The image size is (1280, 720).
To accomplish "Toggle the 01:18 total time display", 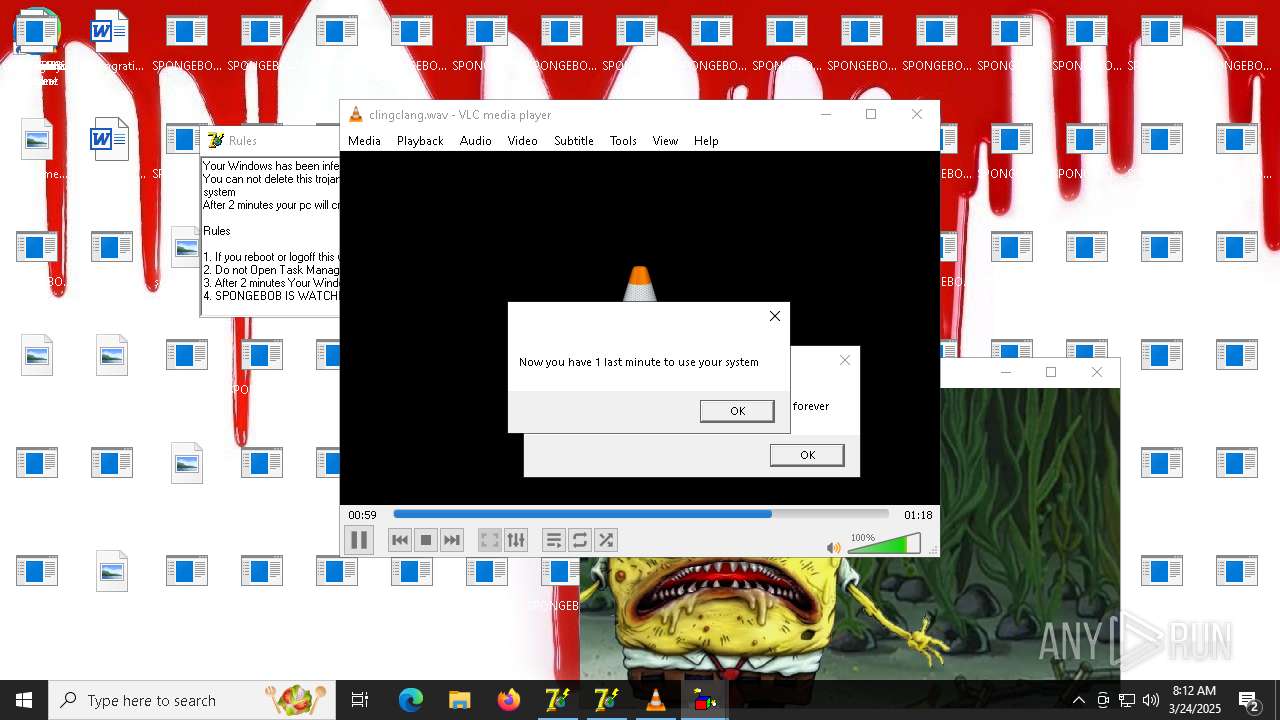I will click(918, 515).
